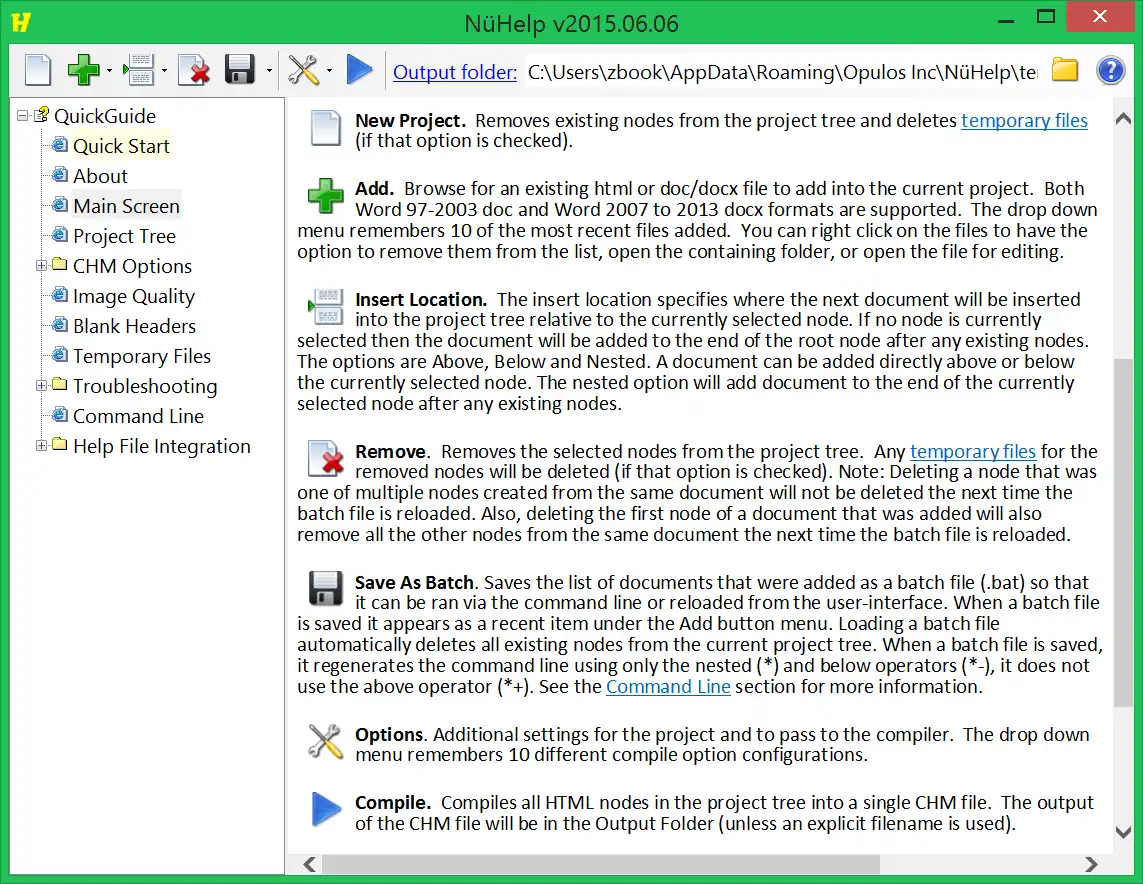1143x884 pixels.
Task: Click the Remove icon in help content
Action: (x=325, y=458)
